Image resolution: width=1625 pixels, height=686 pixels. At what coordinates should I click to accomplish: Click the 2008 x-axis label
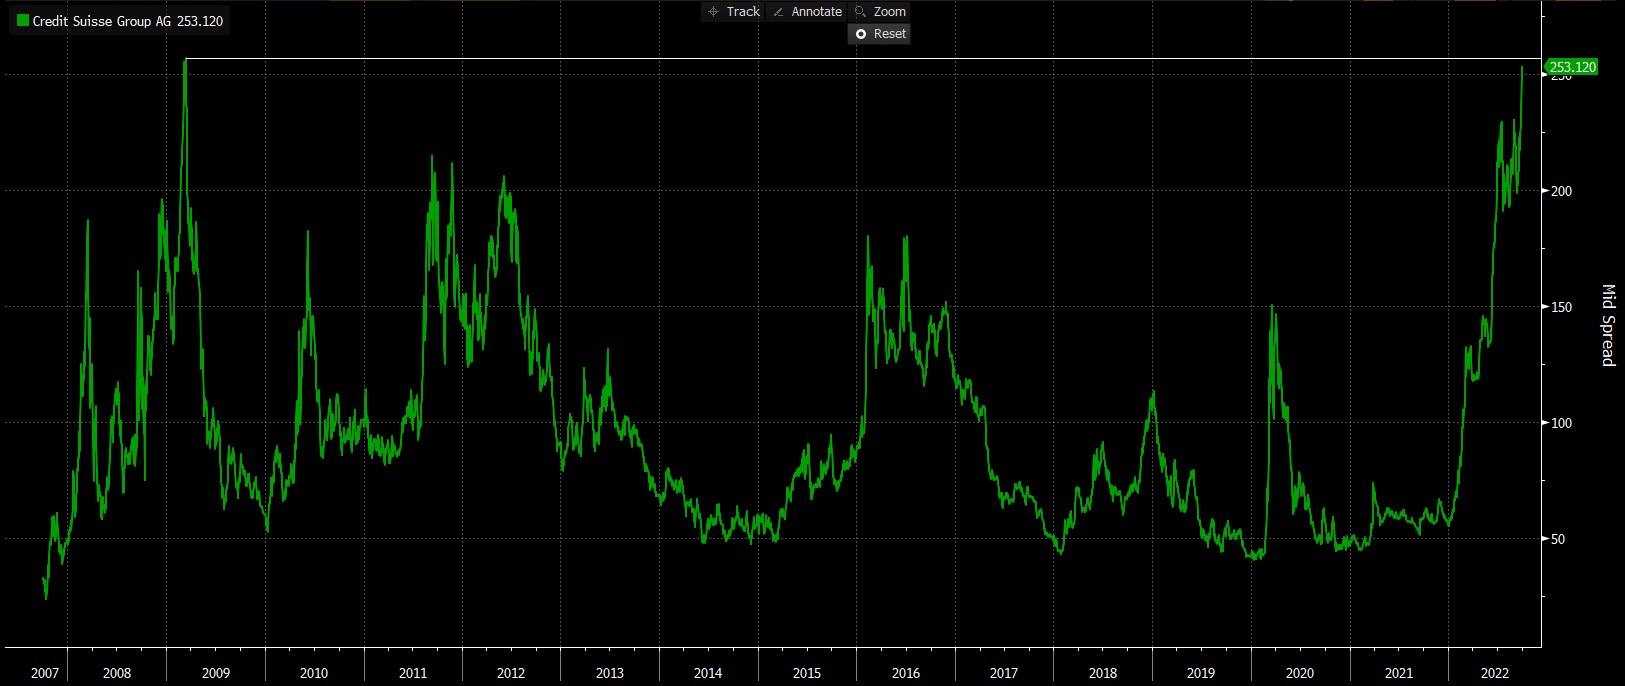(x=117, y=673)
